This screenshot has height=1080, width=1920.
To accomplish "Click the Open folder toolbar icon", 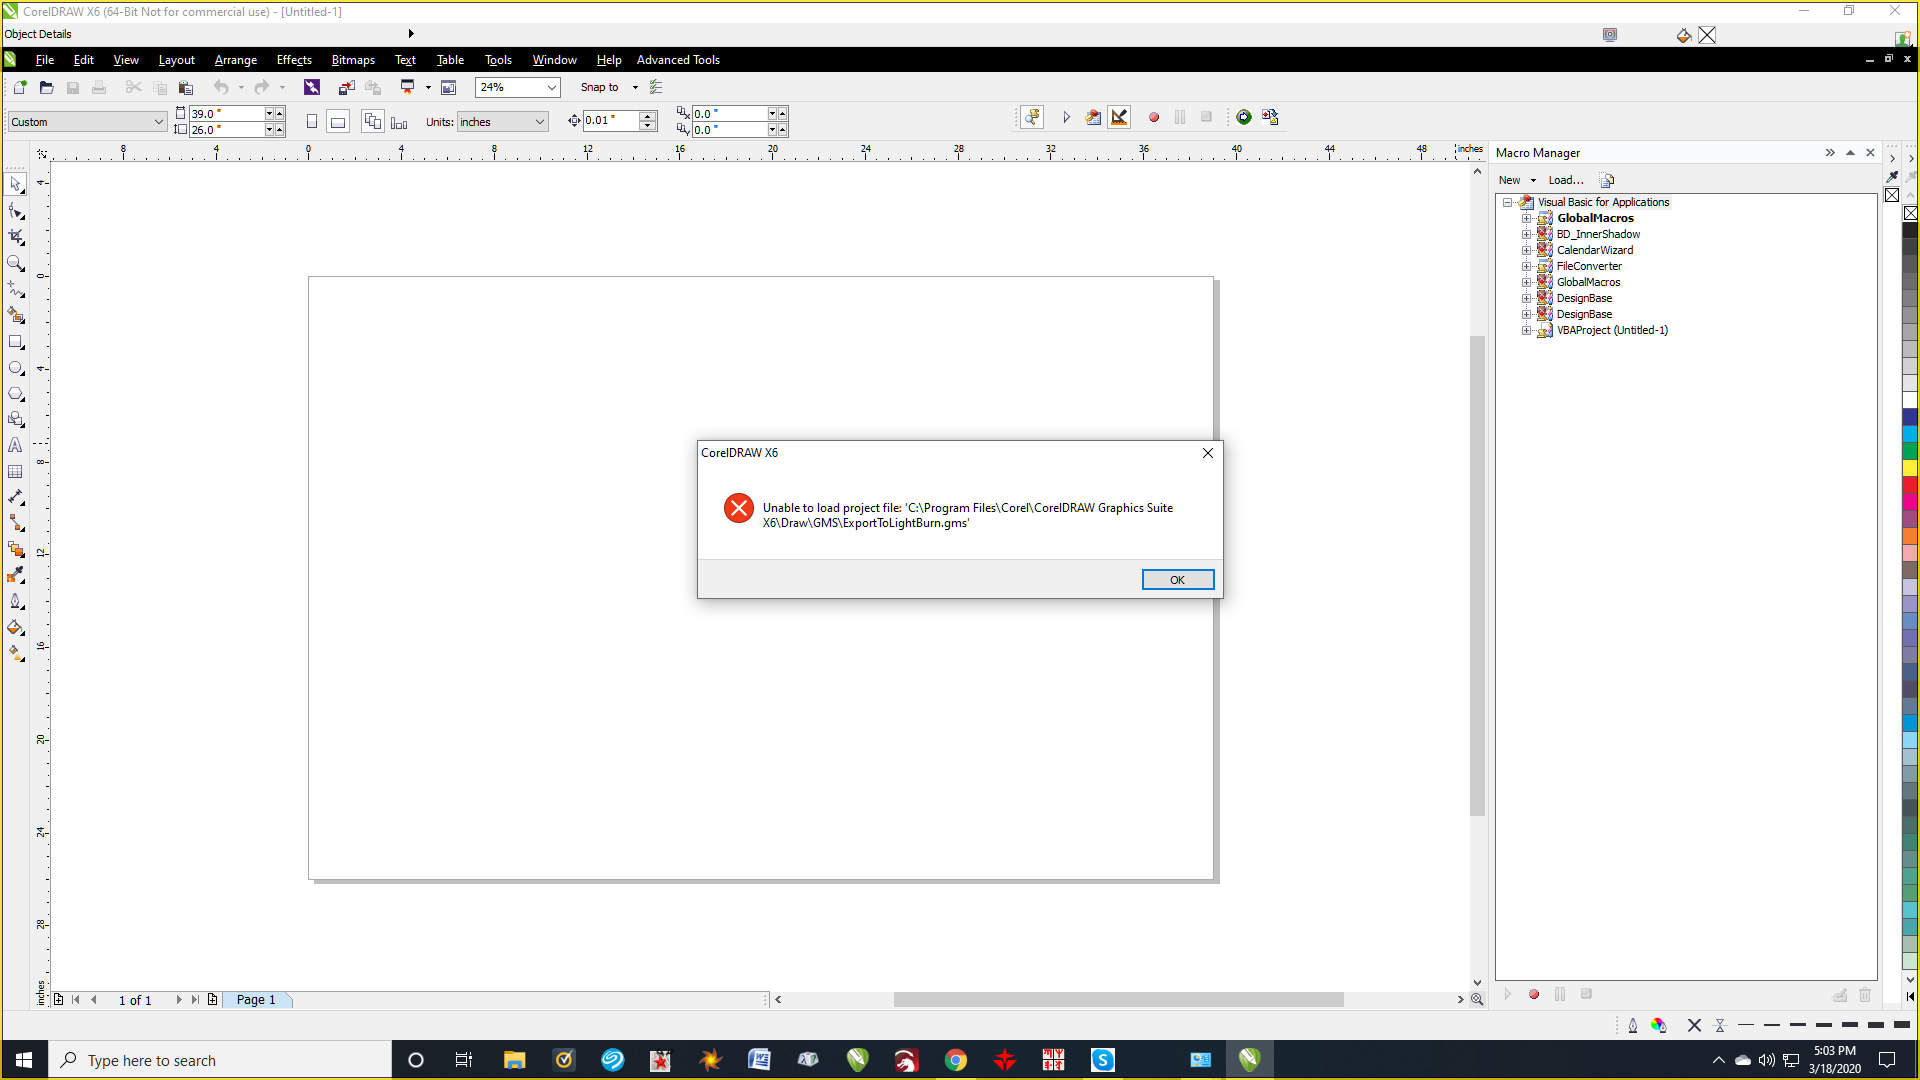I will (x=46, y=88).
